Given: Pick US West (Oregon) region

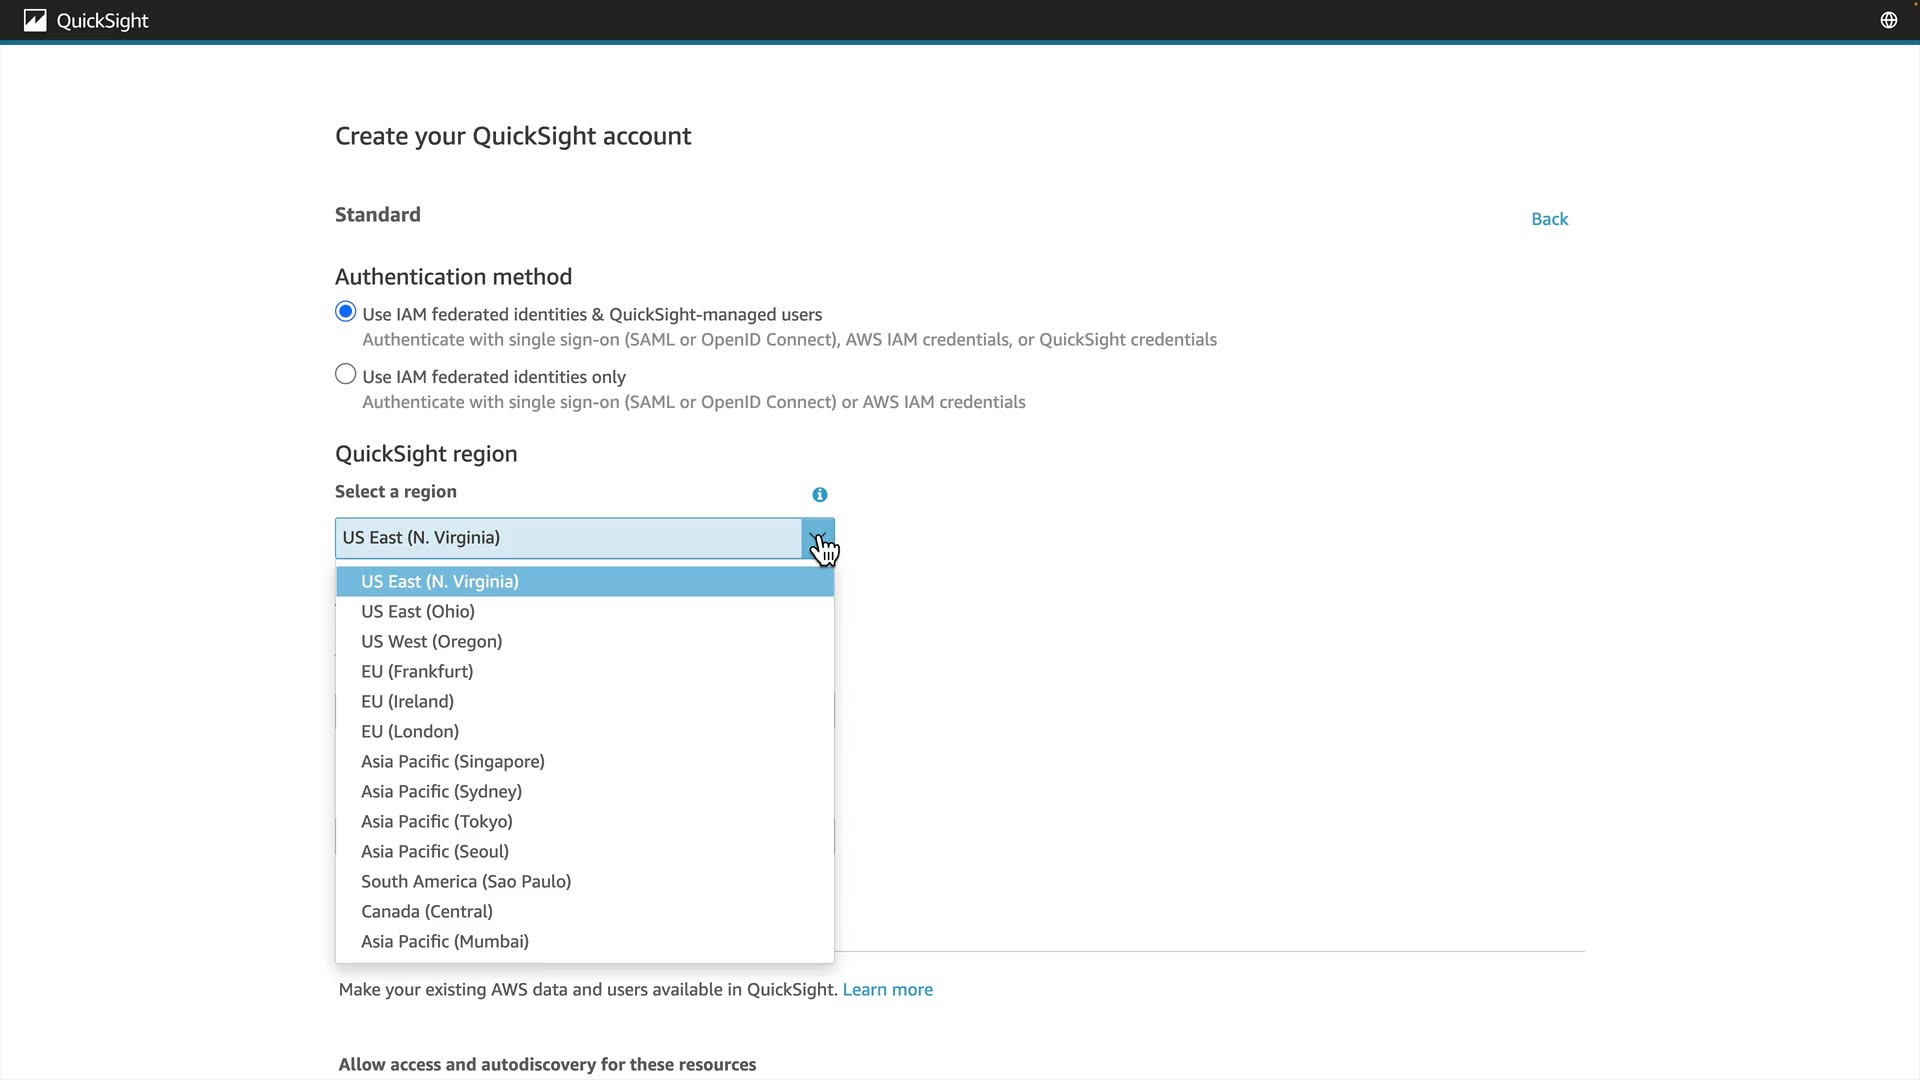Looking at the screenshot, I should (432, 642).
